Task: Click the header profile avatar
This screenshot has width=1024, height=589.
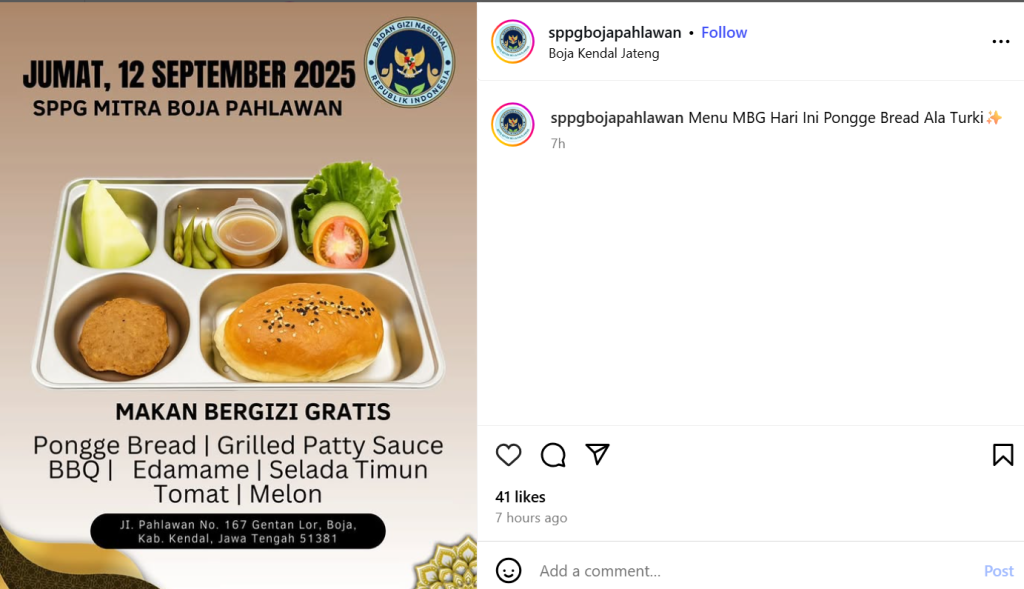Action: click(513, 41)
